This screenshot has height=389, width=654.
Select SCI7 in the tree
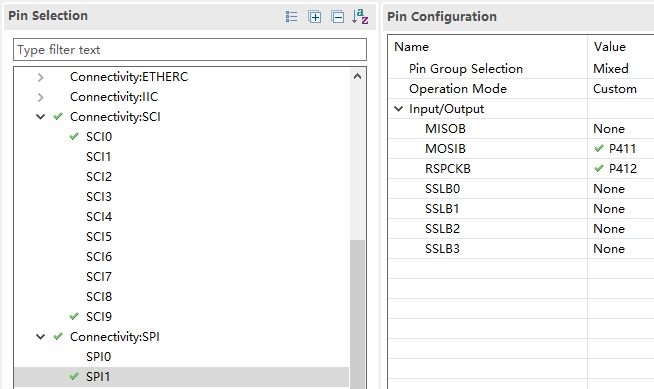(99, 277)
